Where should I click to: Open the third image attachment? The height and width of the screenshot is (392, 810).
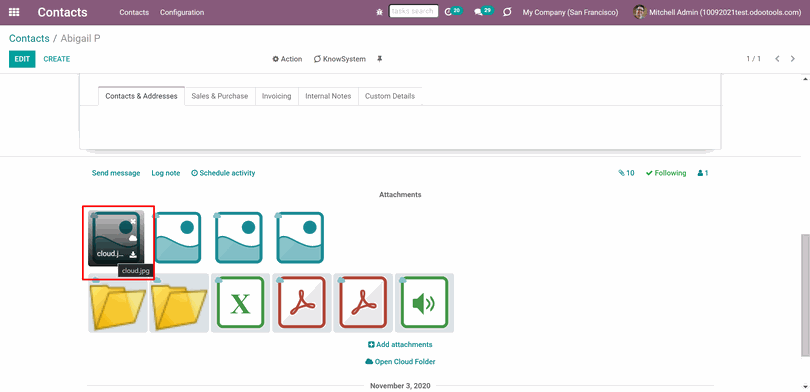[x=239, y=238]
